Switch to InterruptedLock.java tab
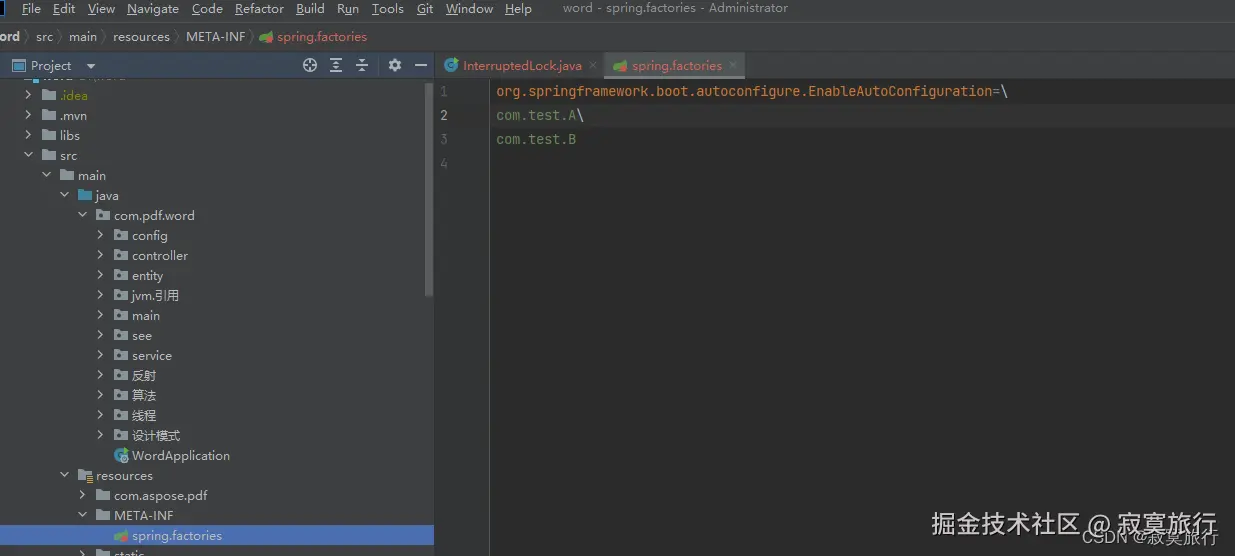 click(522, 66)
